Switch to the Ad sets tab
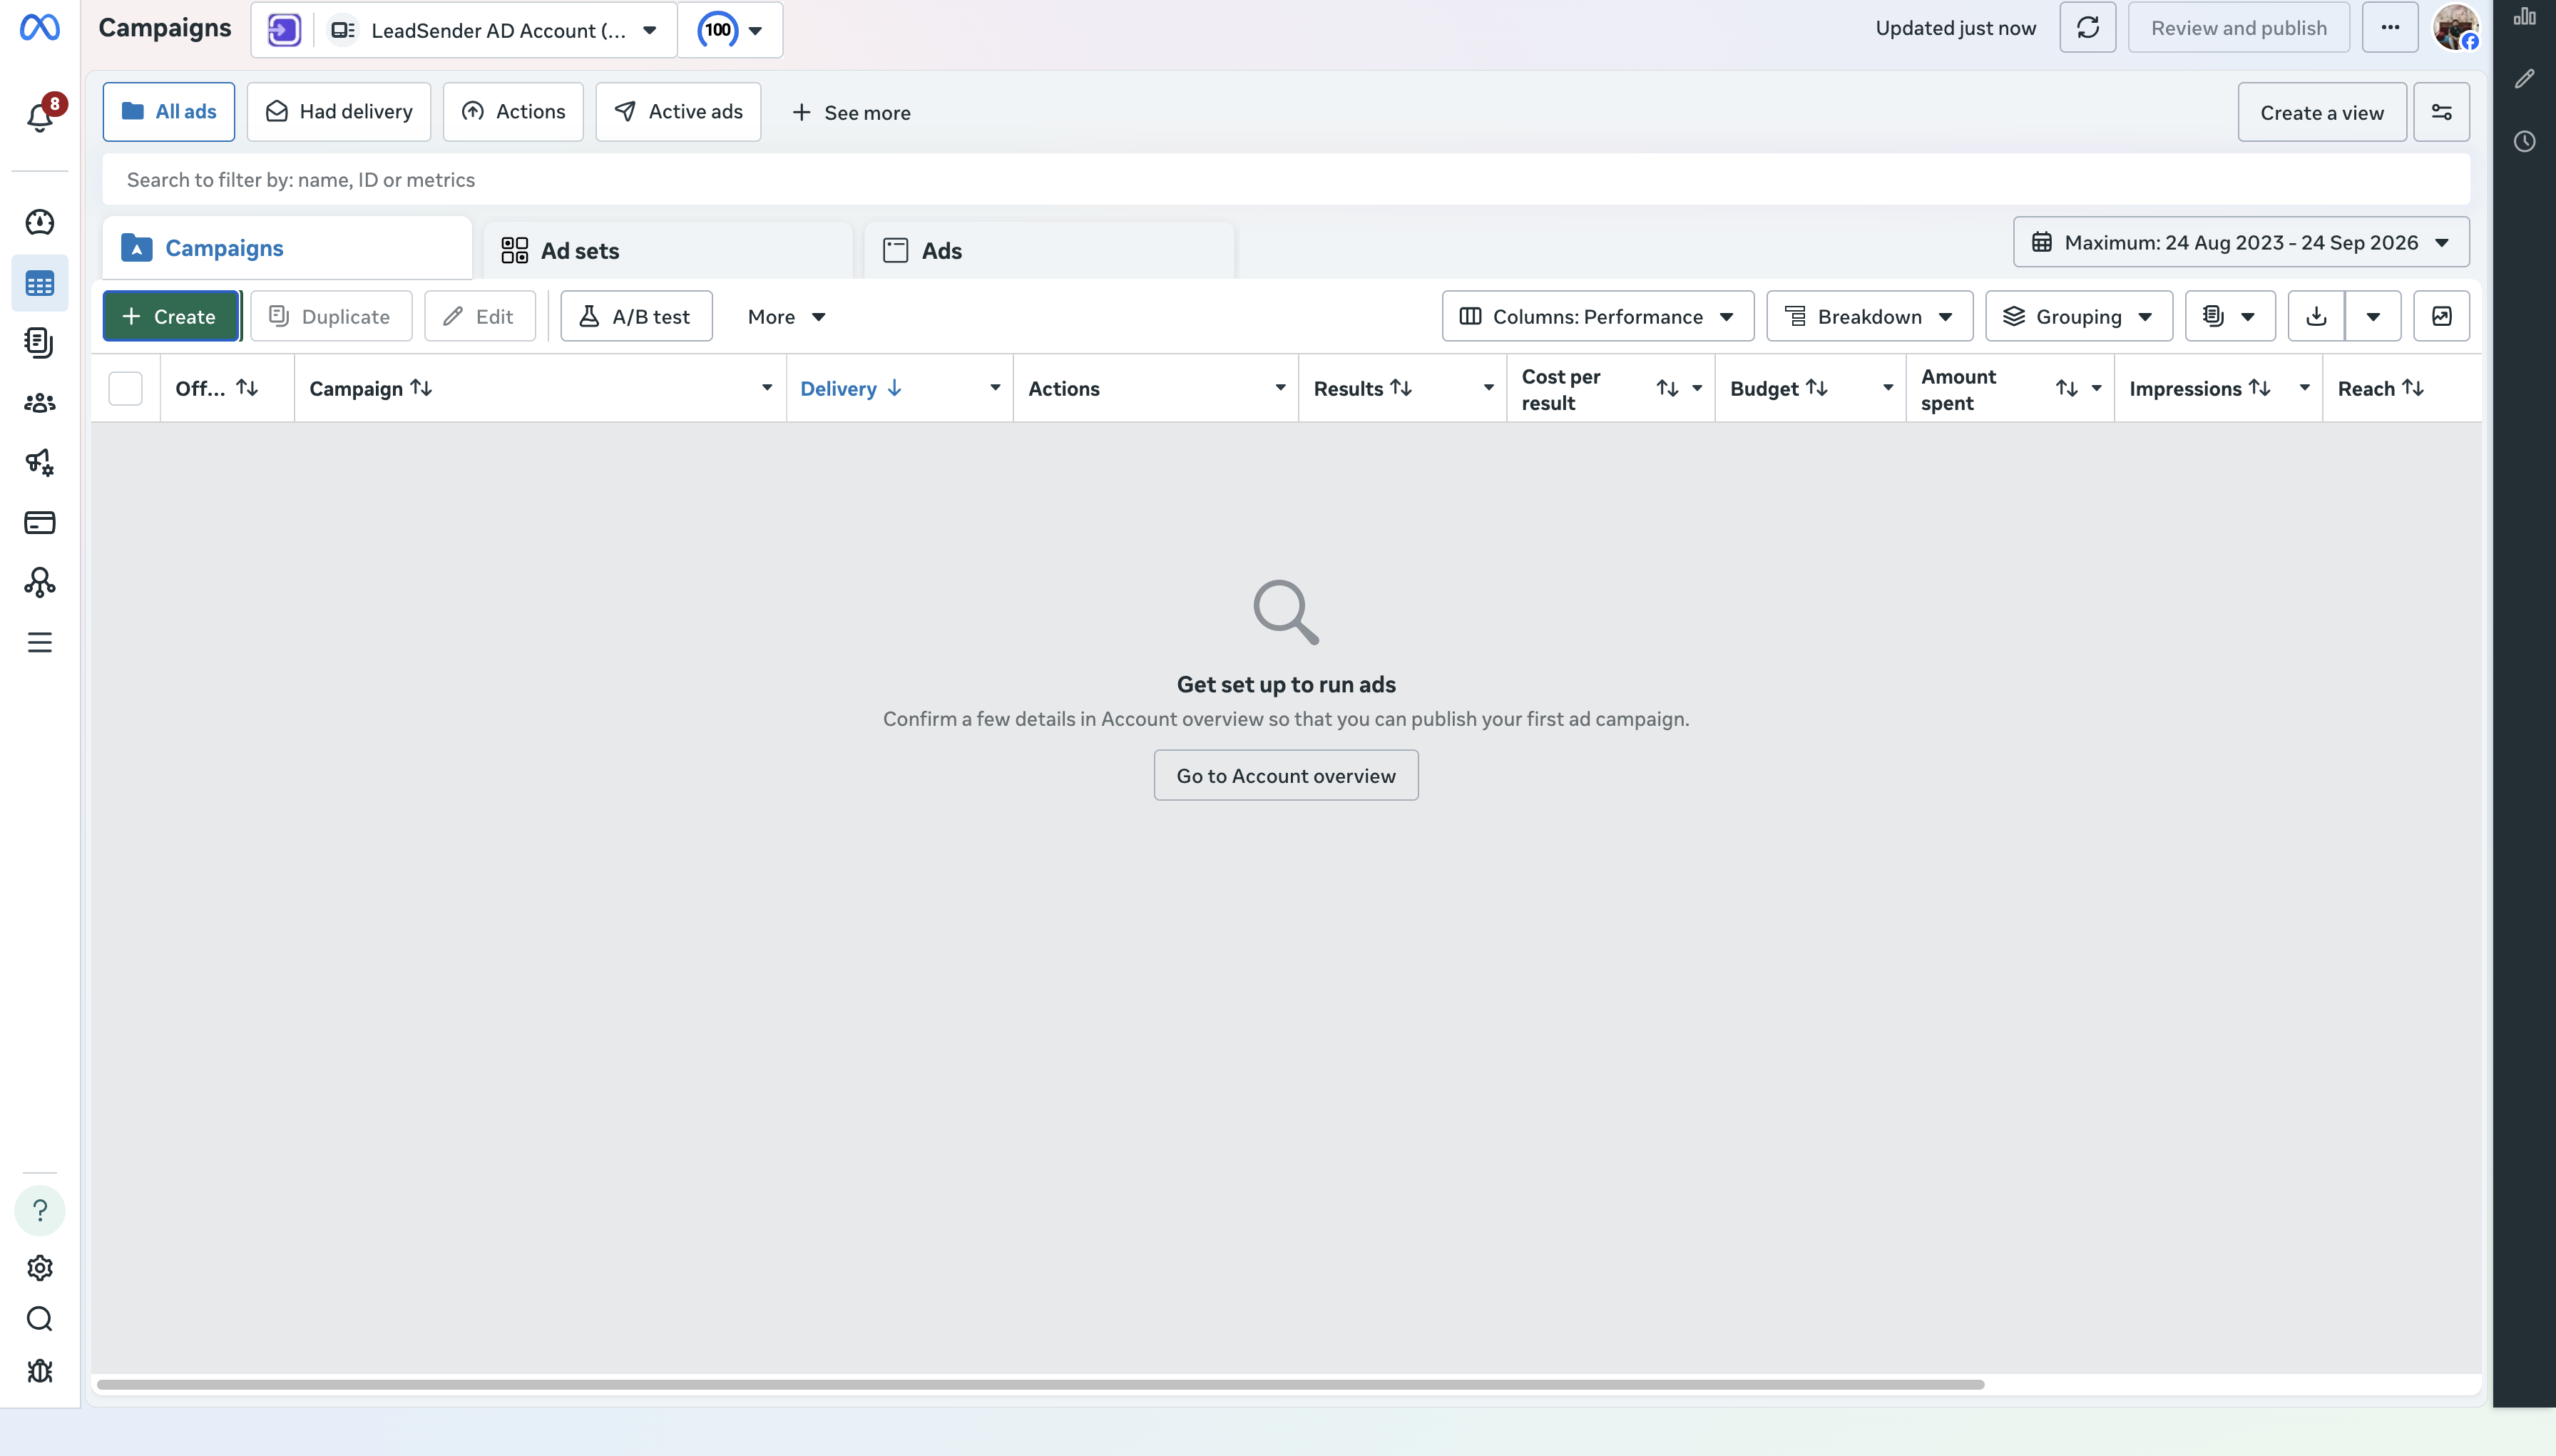The height and width of the screenshot is (1456, 2556). tap(668, 250)
